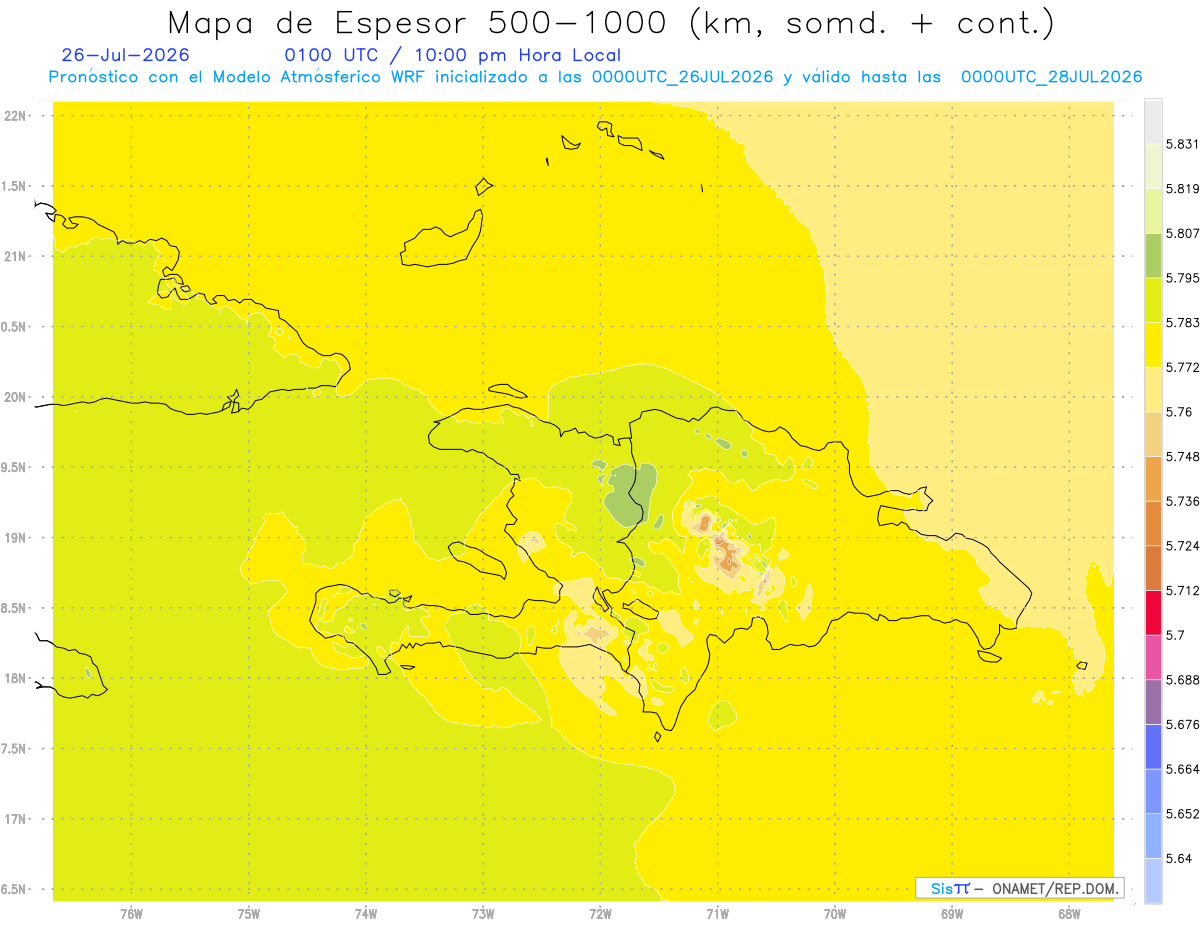Click the '5.736' colorbar value
This screenshot has height=927, width=1200.
click(1182, 501)
